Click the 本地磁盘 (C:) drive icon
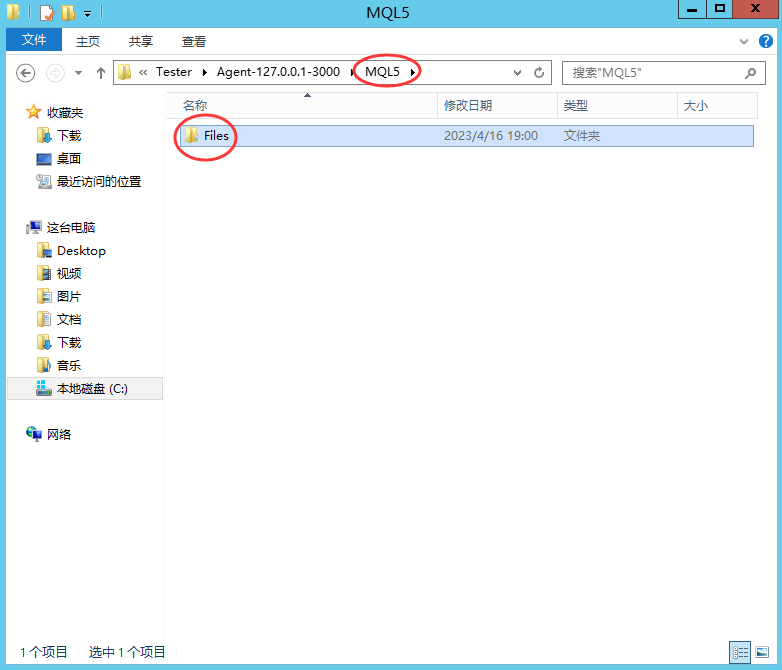 click(44, 388)
